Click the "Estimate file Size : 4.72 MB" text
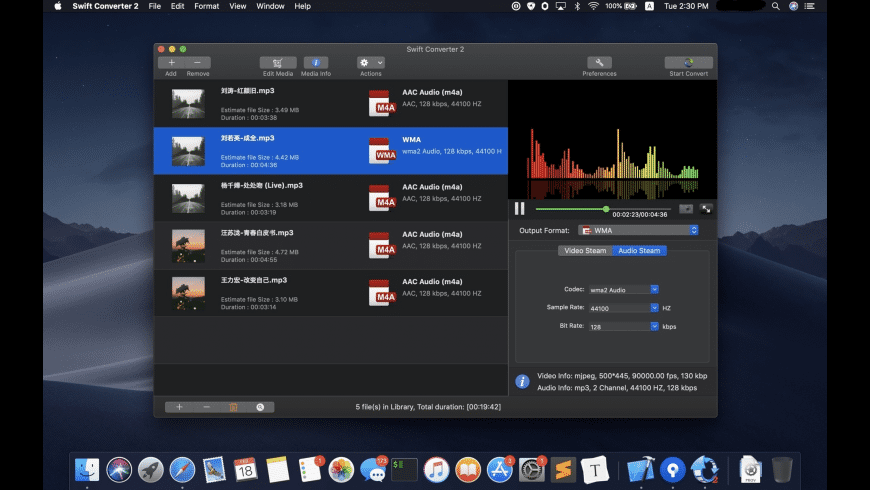Viewport: 870px width, 490px height. [x=260, y=252]
